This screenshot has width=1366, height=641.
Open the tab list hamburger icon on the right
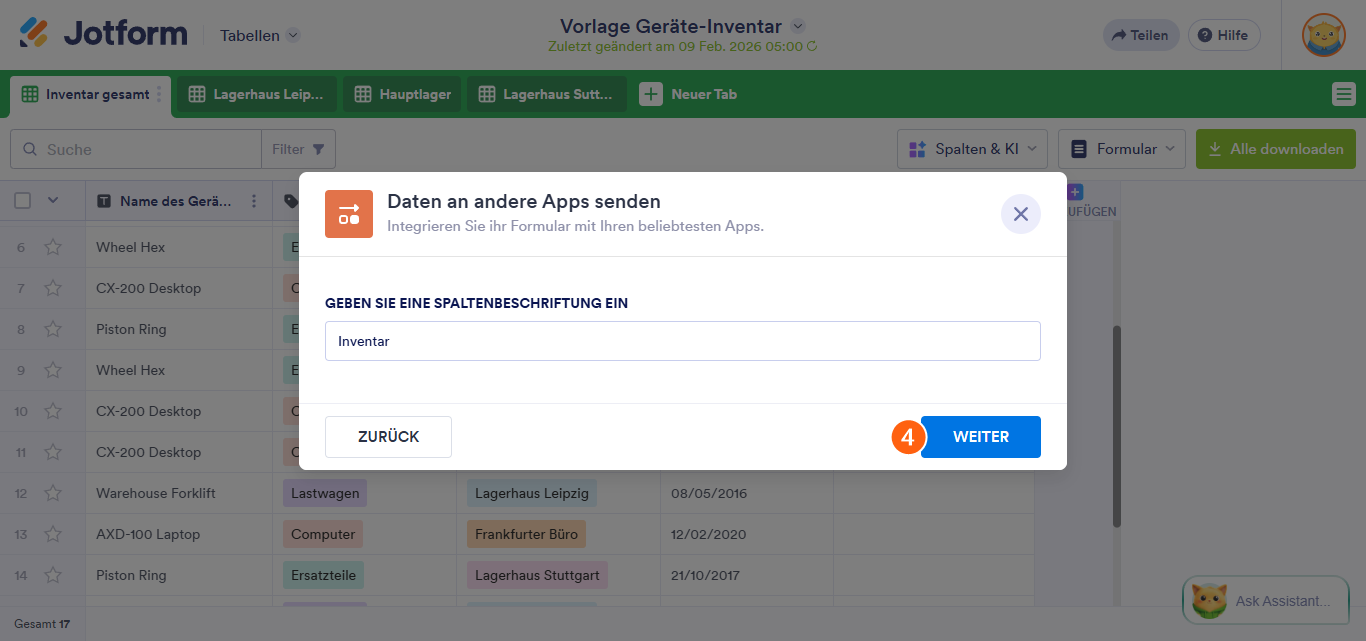click(1342, 94)
